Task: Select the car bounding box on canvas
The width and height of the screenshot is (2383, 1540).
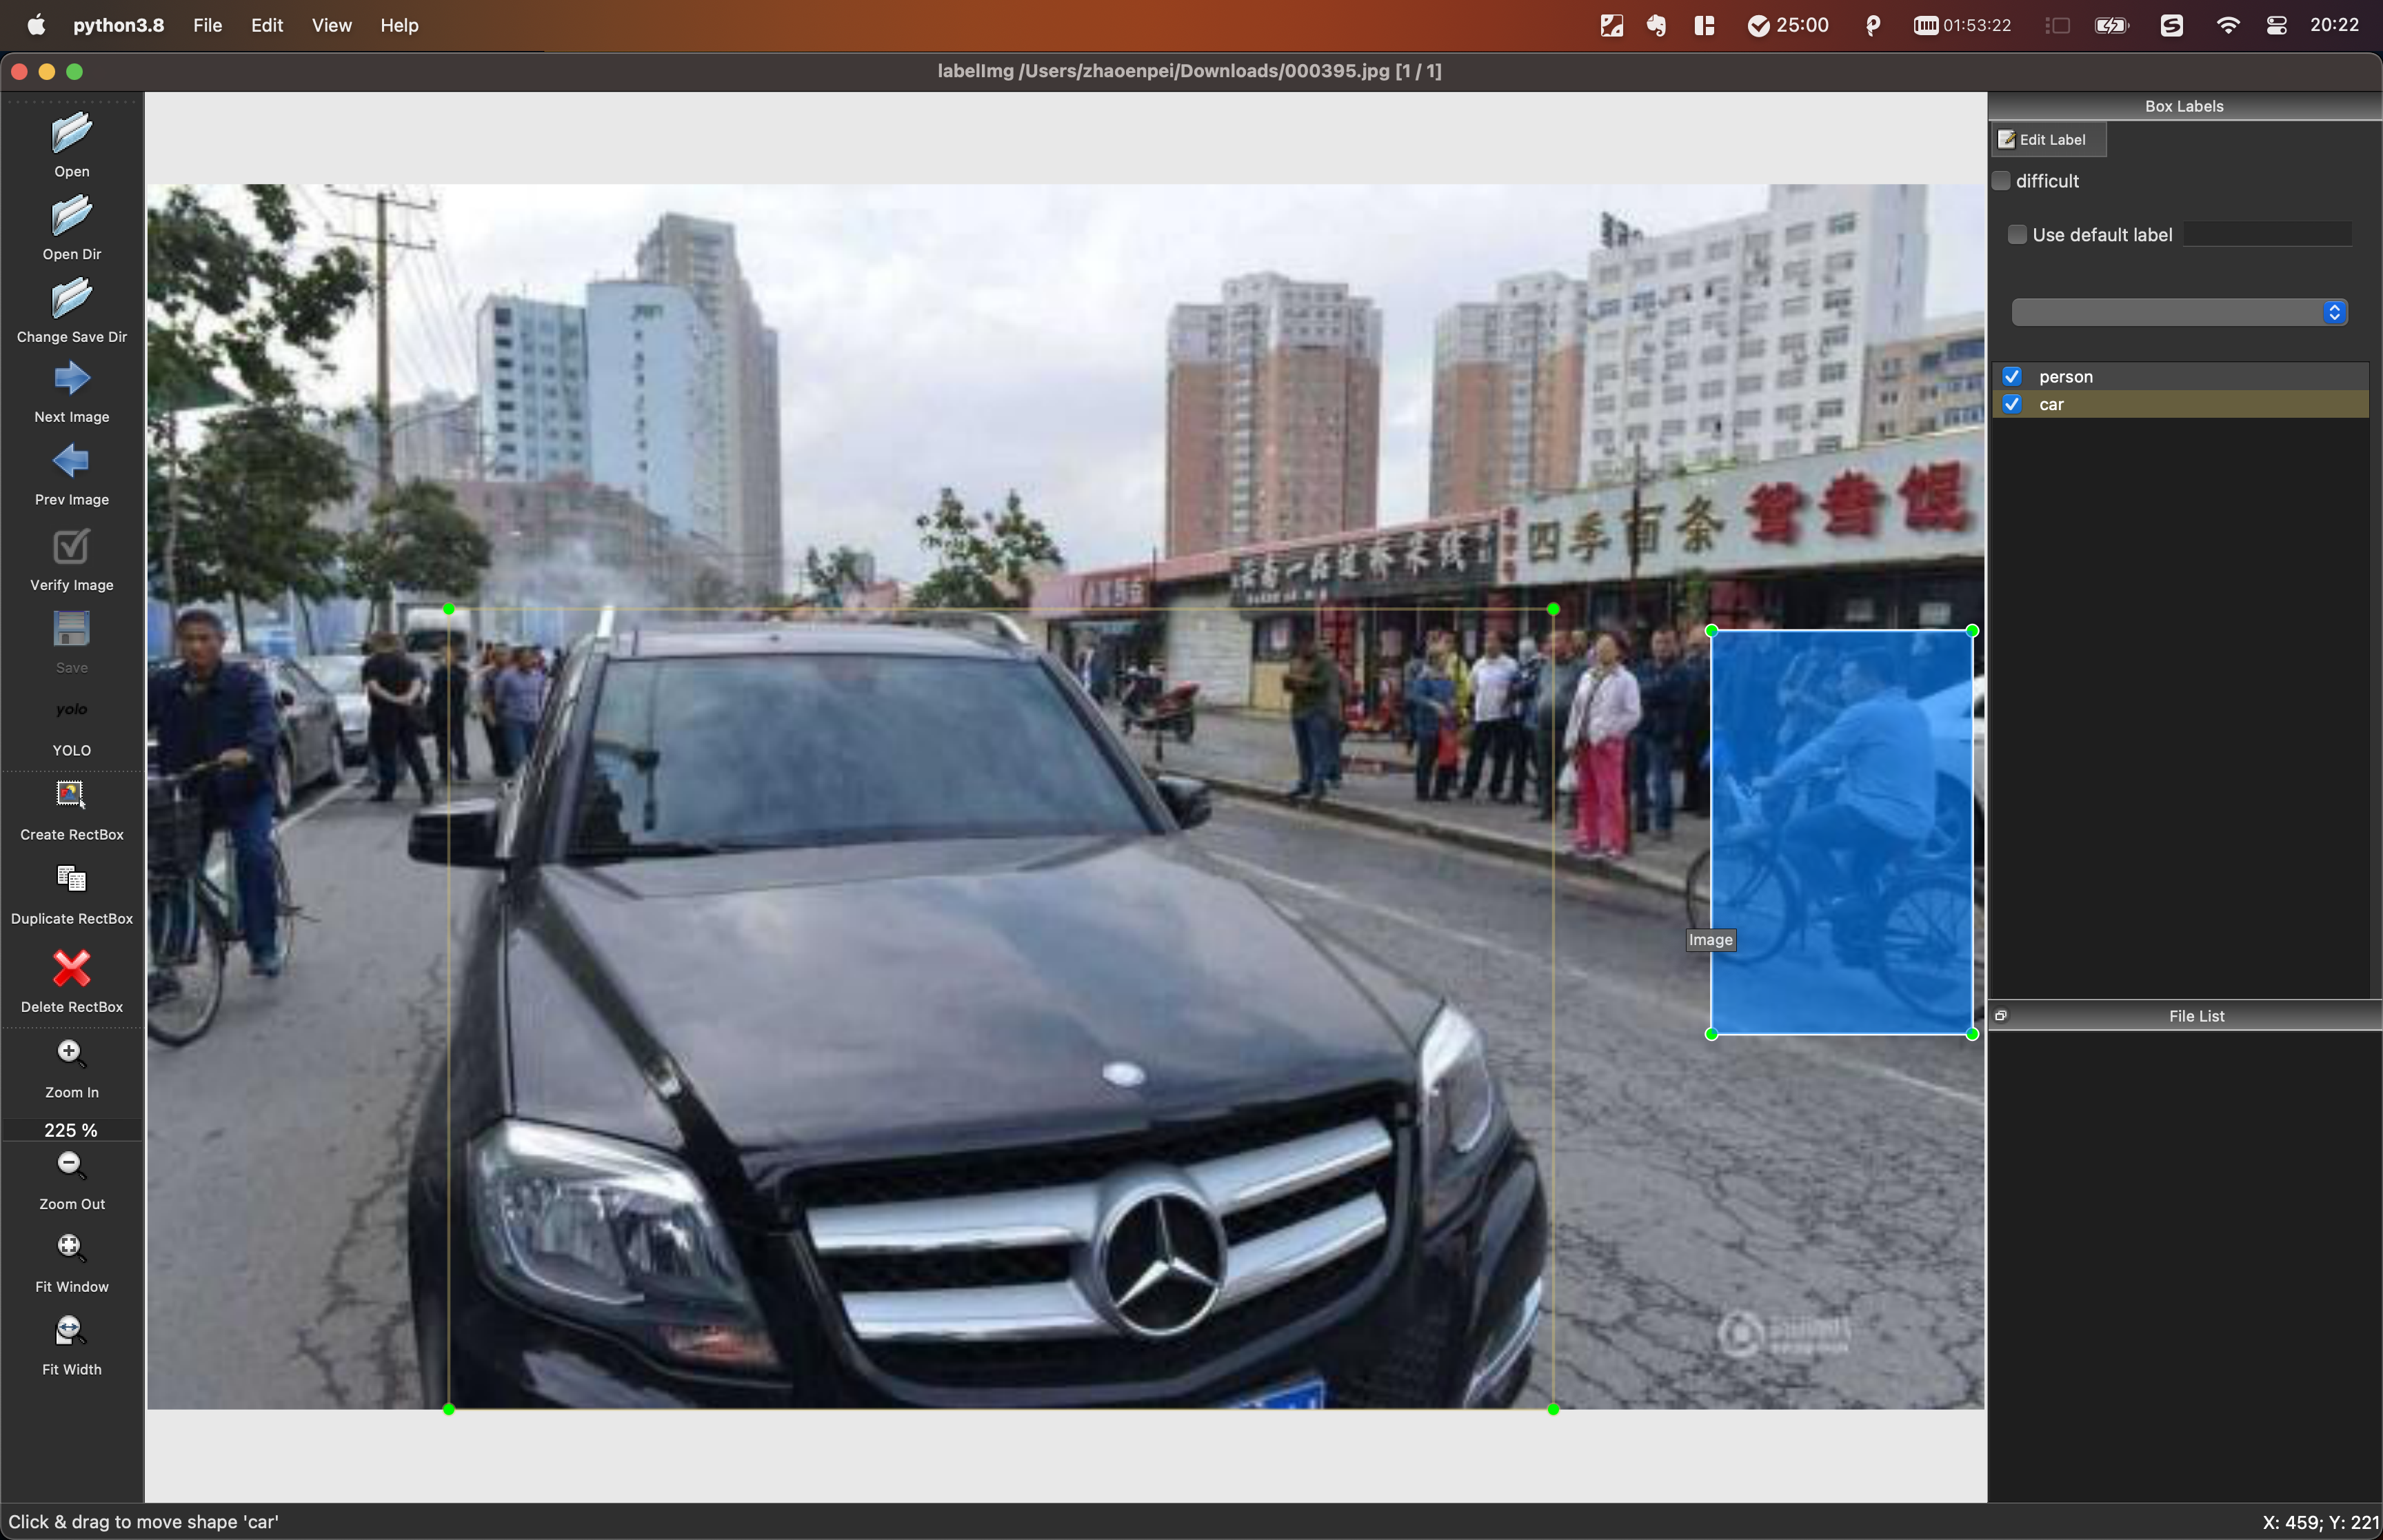Action: pos(1000,1009)
